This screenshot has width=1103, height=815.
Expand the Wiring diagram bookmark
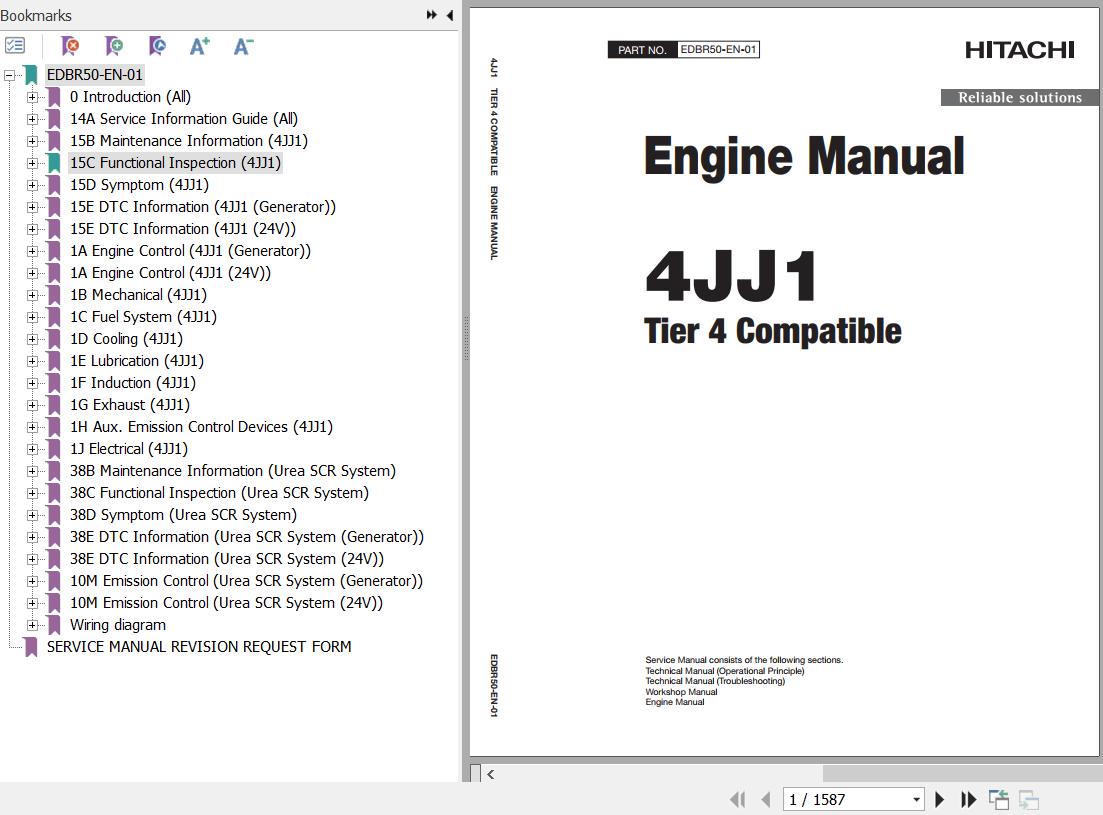pyautogui.click(x=32, y=625)
